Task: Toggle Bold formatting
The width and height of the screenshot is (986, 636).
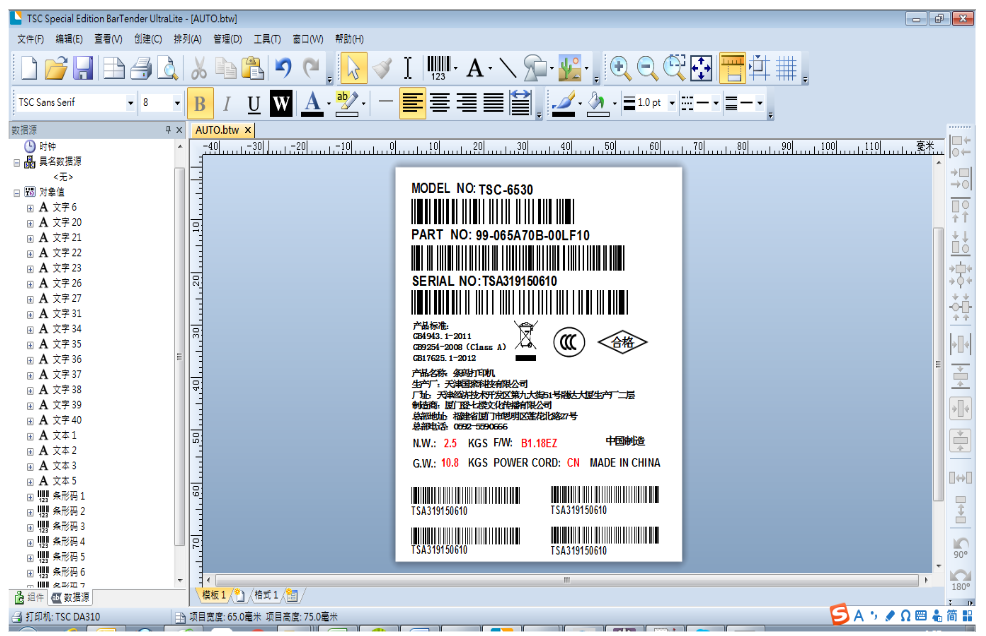Action: 200,103
